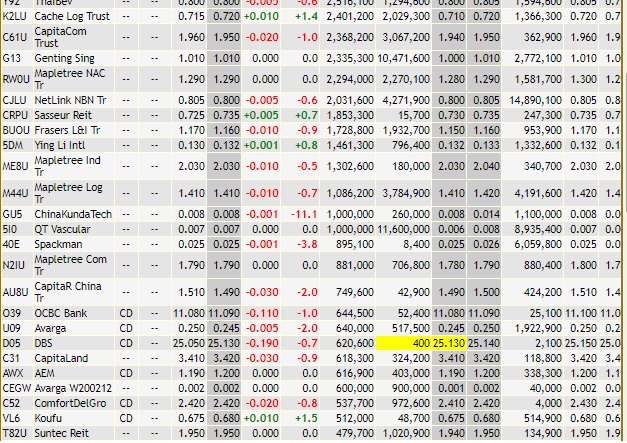627x443 pixels.
Task: Click highlighted 400 volume in DBS row
Action: point(421,343)
